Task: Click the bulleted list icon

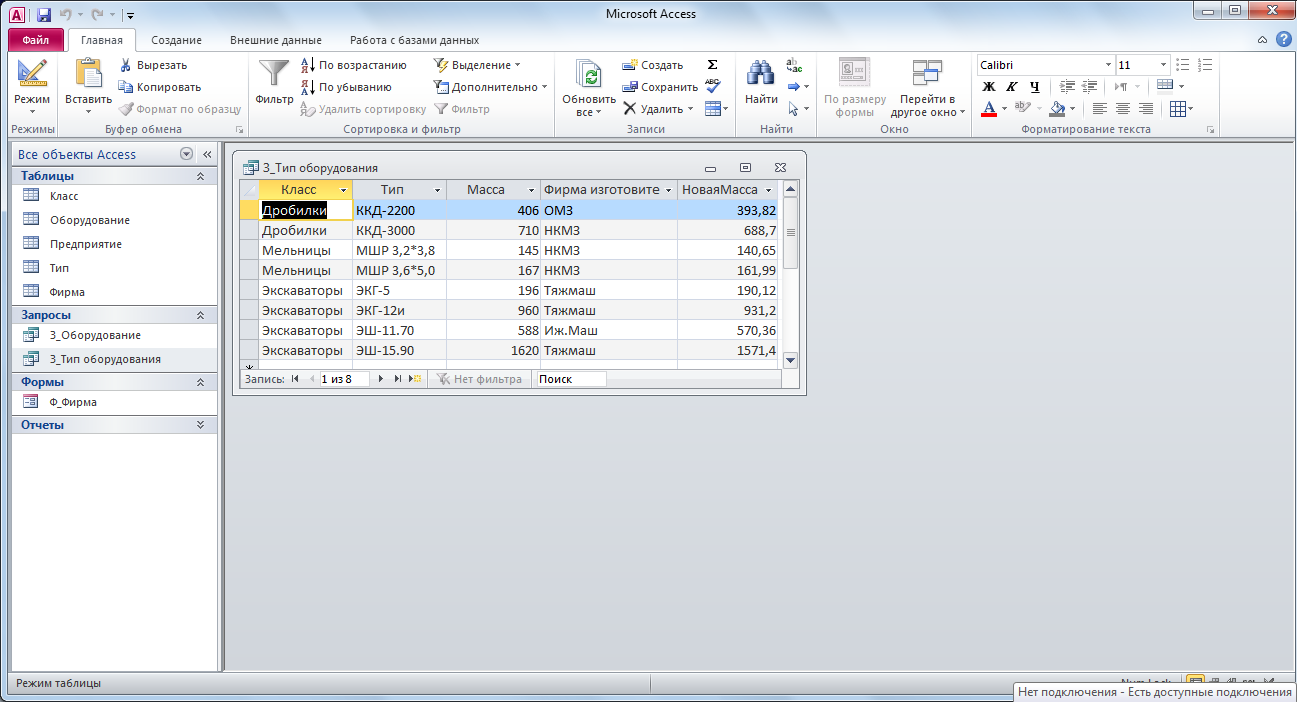Action: point(1183,65)
